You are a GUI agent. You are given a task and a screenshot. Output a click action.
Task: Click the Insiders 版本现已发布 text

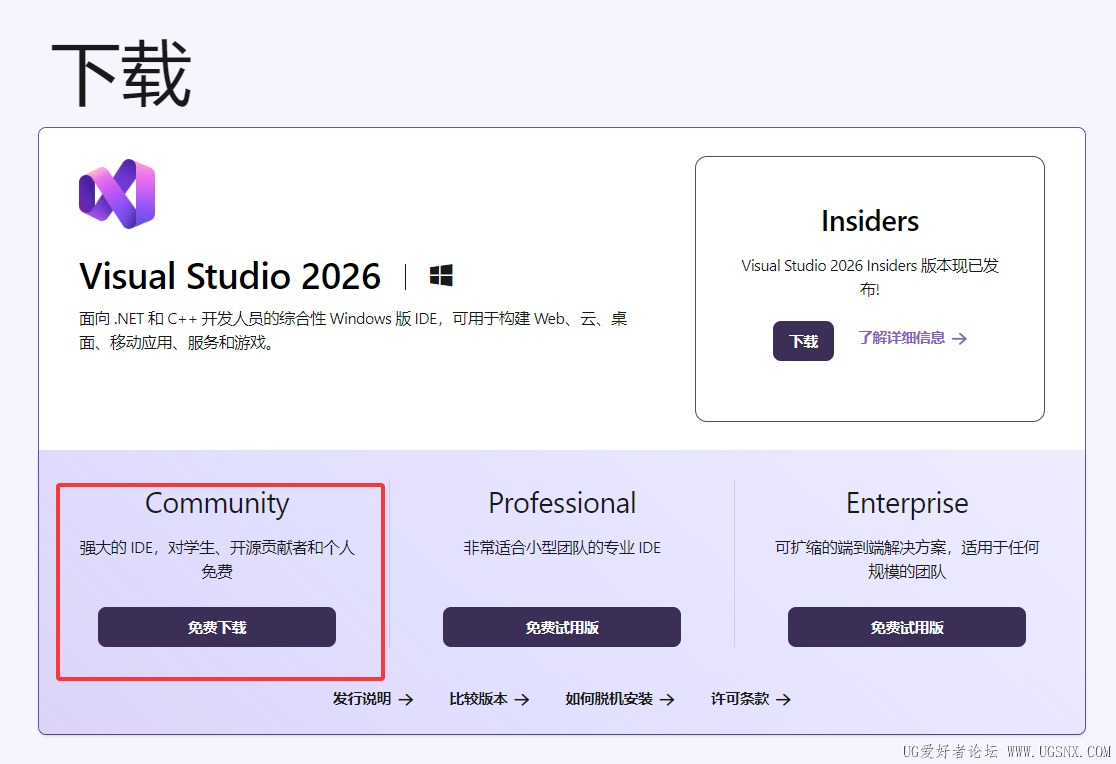(x=870, y=277)
